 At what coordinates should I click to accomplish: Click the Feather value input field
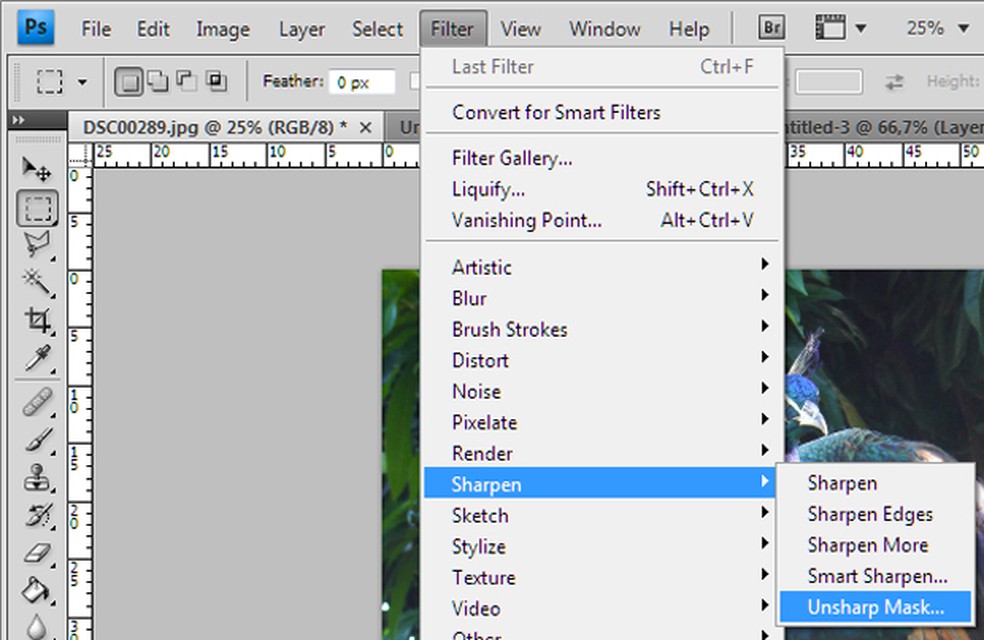tap(362, 82)
